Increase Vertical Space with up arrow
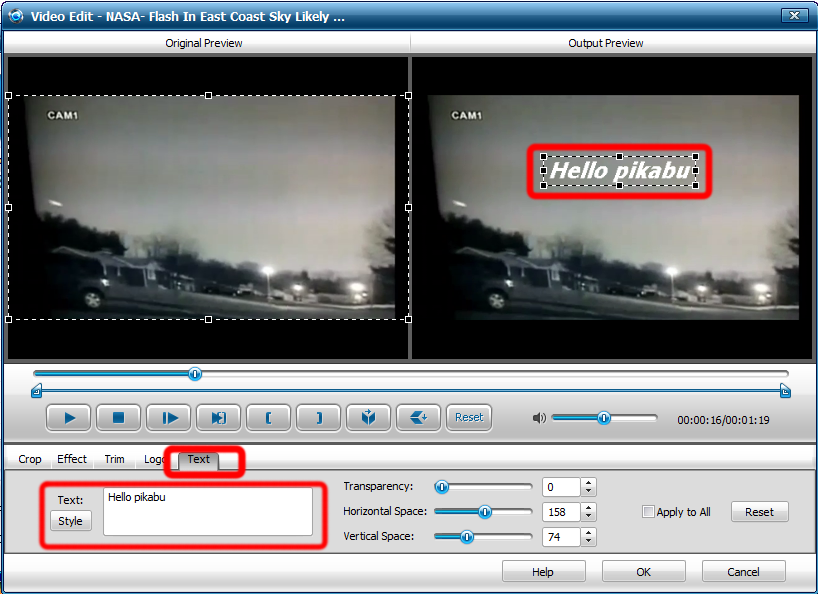This screenshot has width=818, height=594. pos(589,532)
